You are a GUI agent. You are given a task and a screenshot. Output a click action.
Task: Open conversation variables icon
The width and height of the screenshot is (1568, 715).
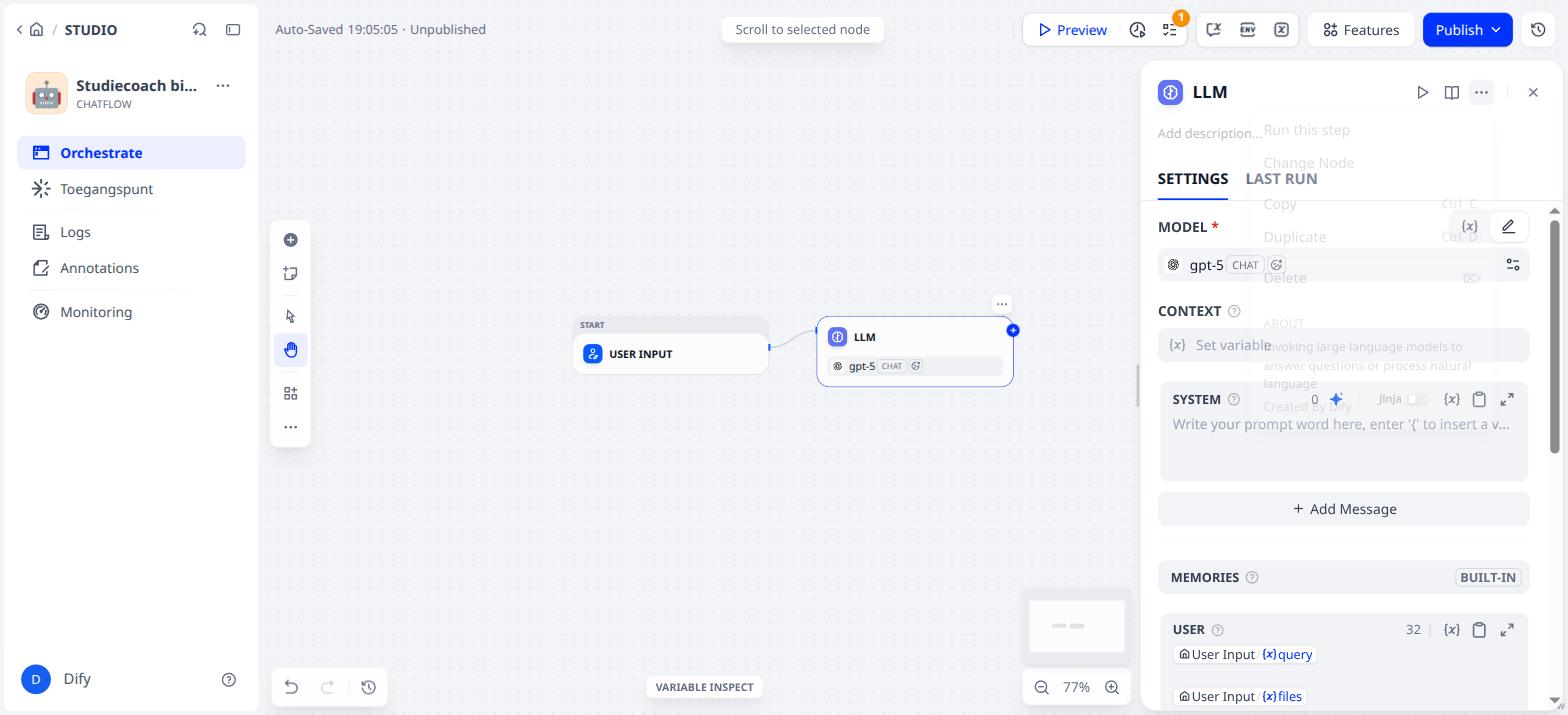1213,30
